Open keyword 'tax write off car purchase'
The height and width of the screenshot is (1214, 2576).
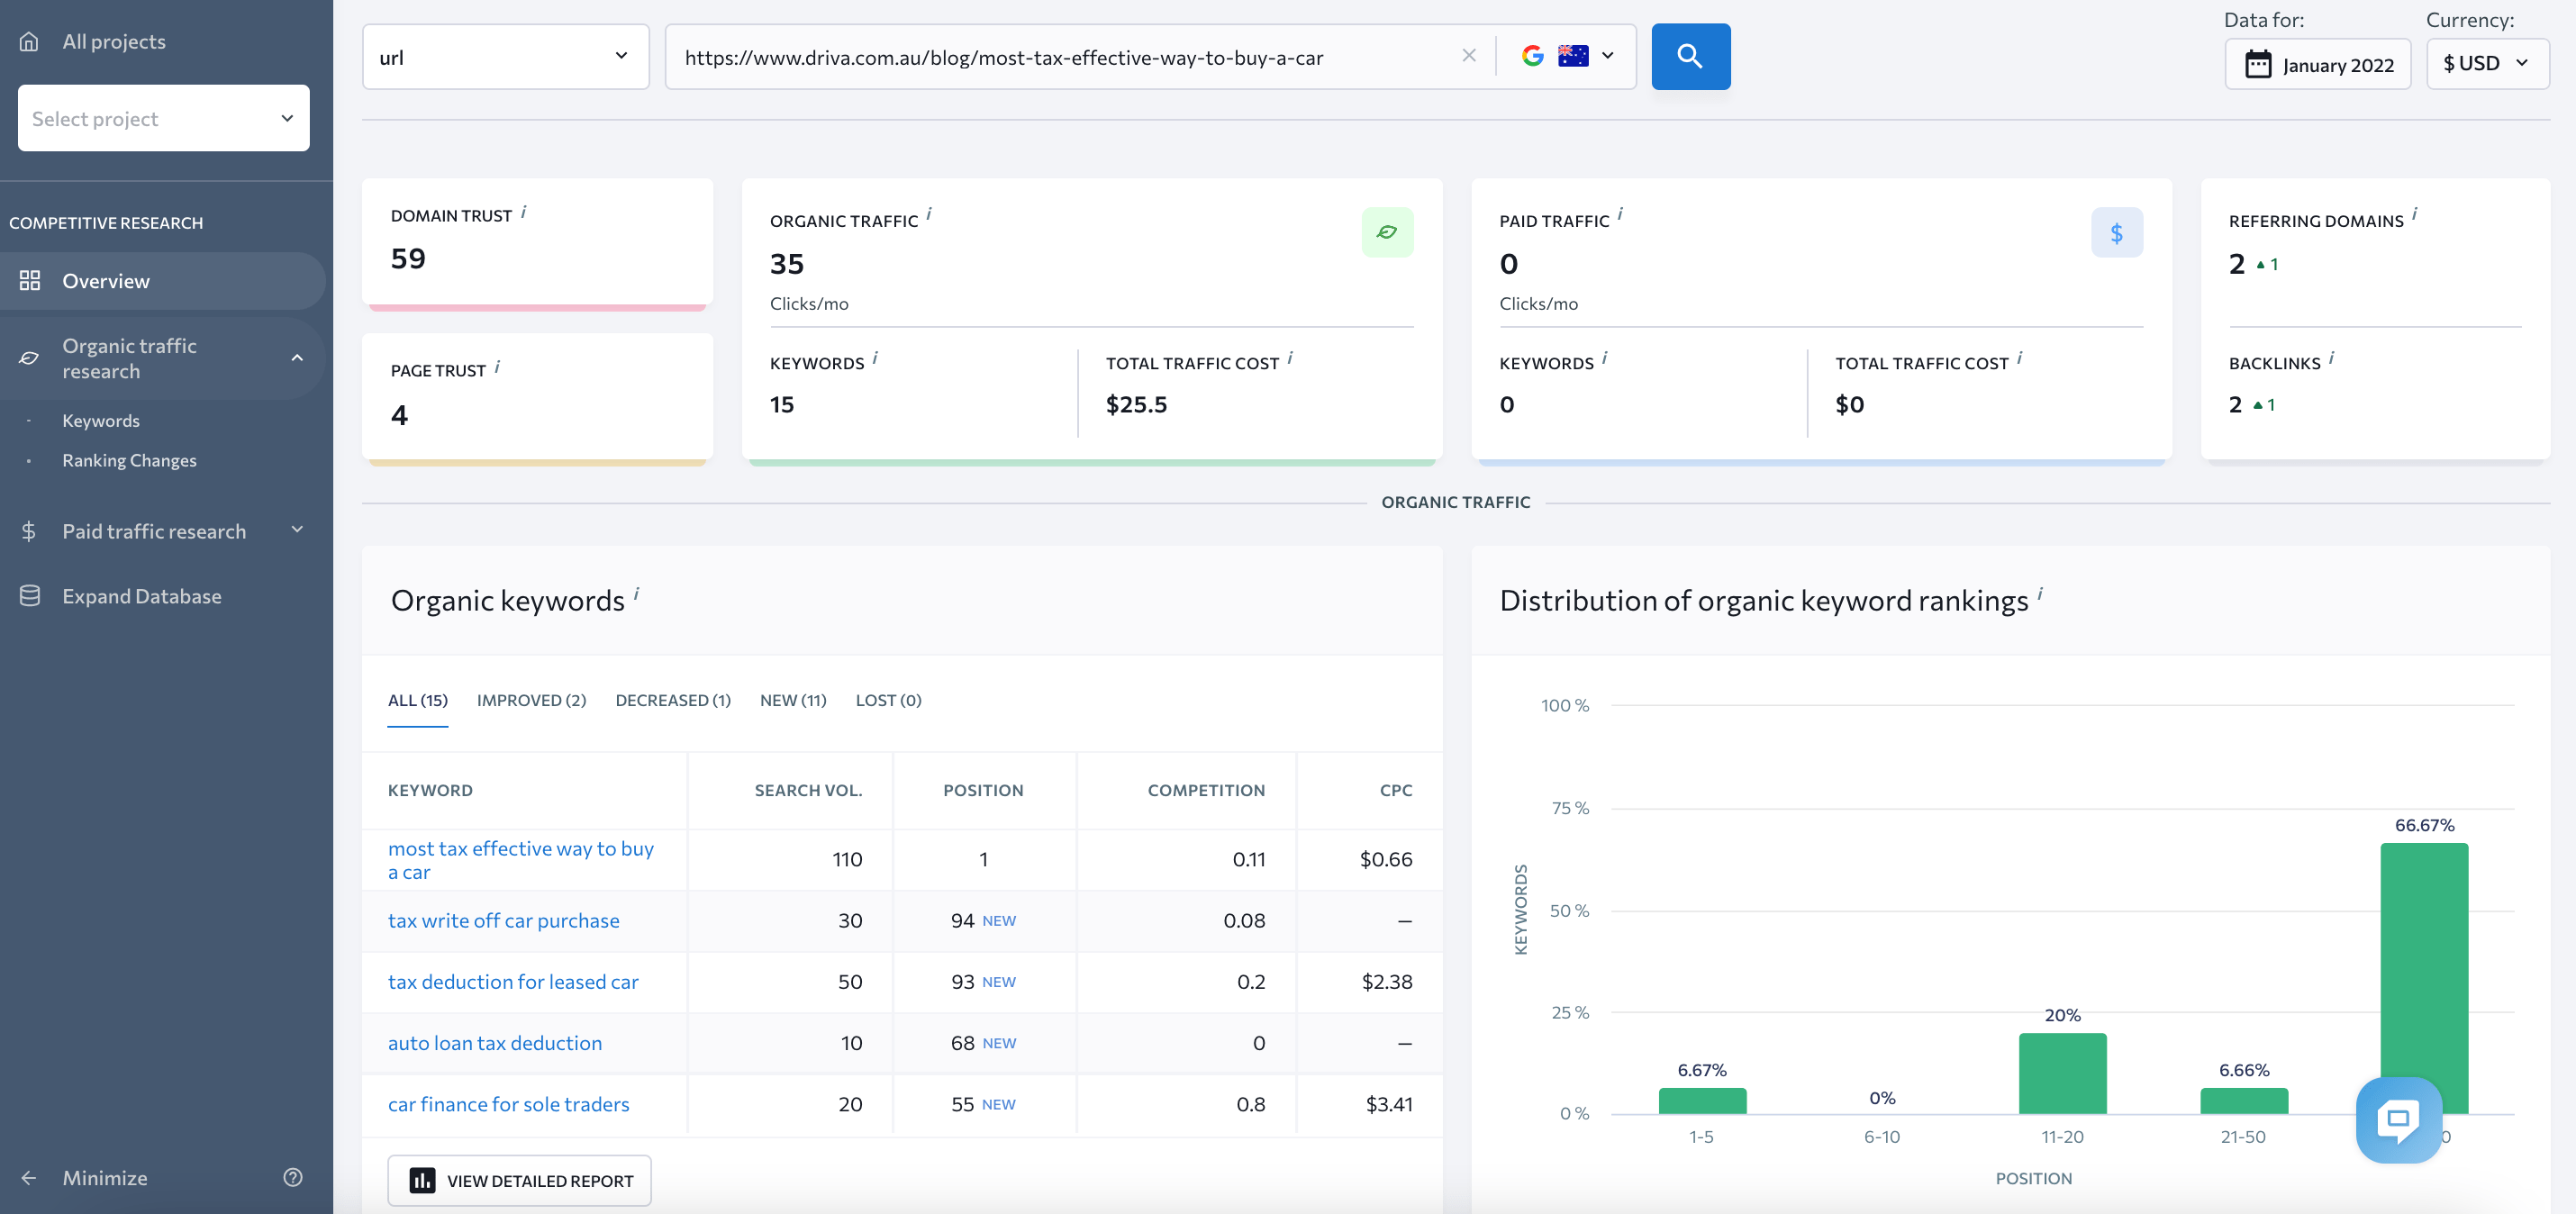point(504,920)
